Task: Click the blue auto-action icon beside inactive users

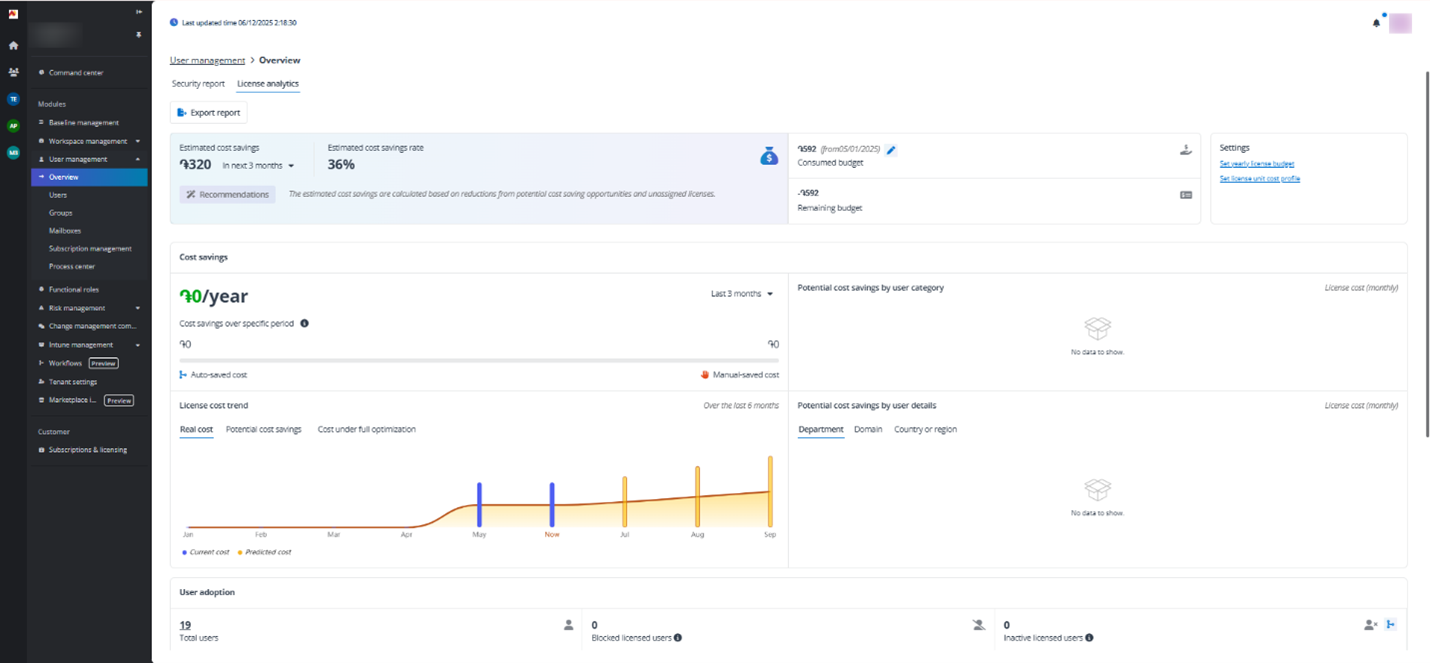Action: (x=1391, y=625)
